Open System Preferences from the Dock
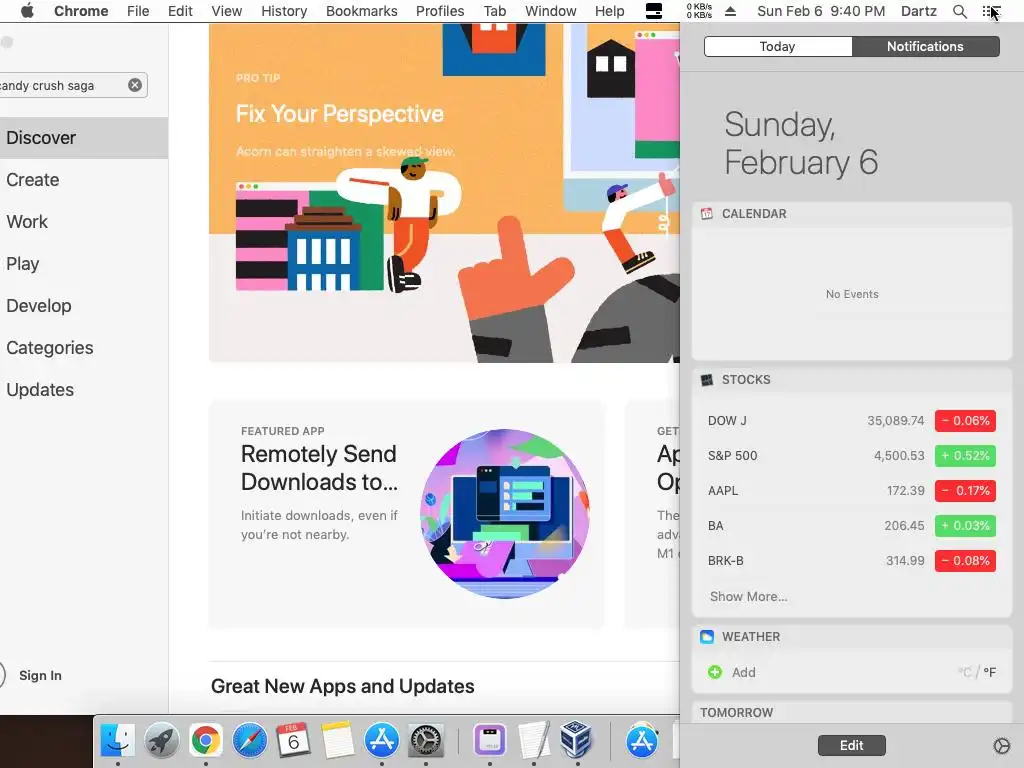 point(426,741)
